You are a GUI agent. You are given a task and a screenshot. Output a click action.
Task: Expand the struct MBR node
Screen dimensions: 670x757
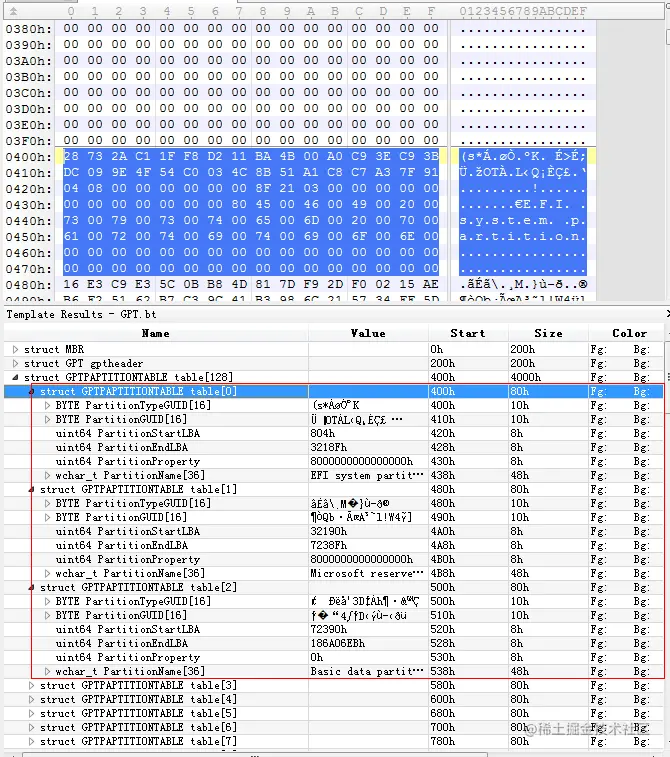[15, 349]
